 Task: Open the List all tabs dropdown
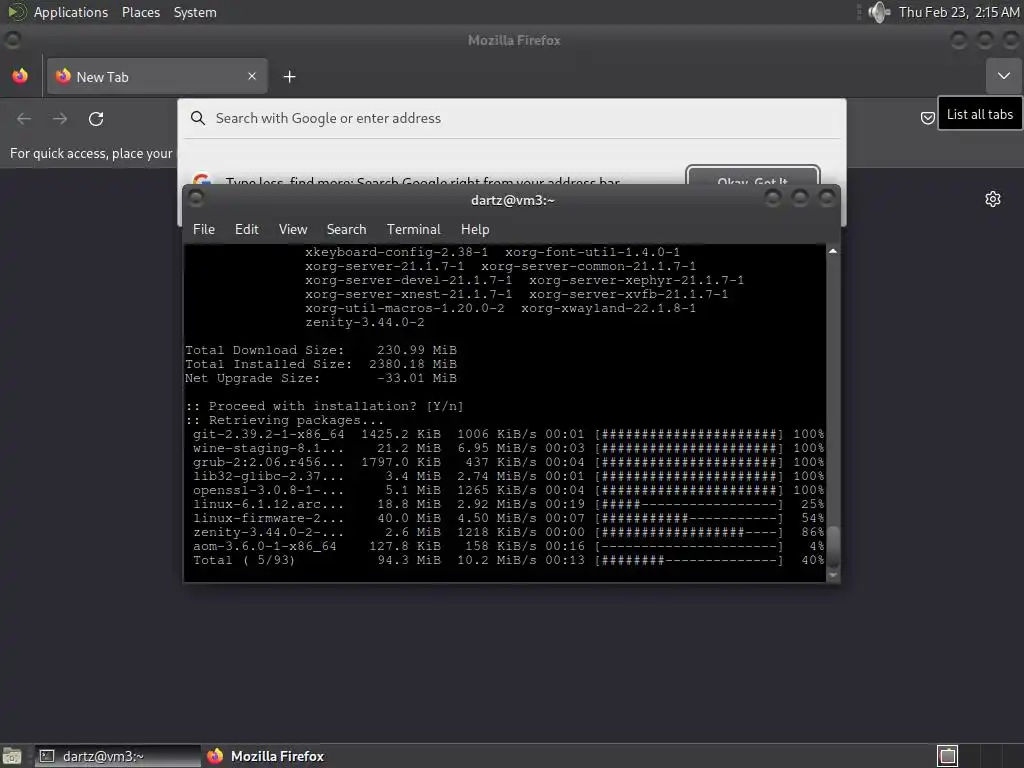click(x=1004, y=76)
